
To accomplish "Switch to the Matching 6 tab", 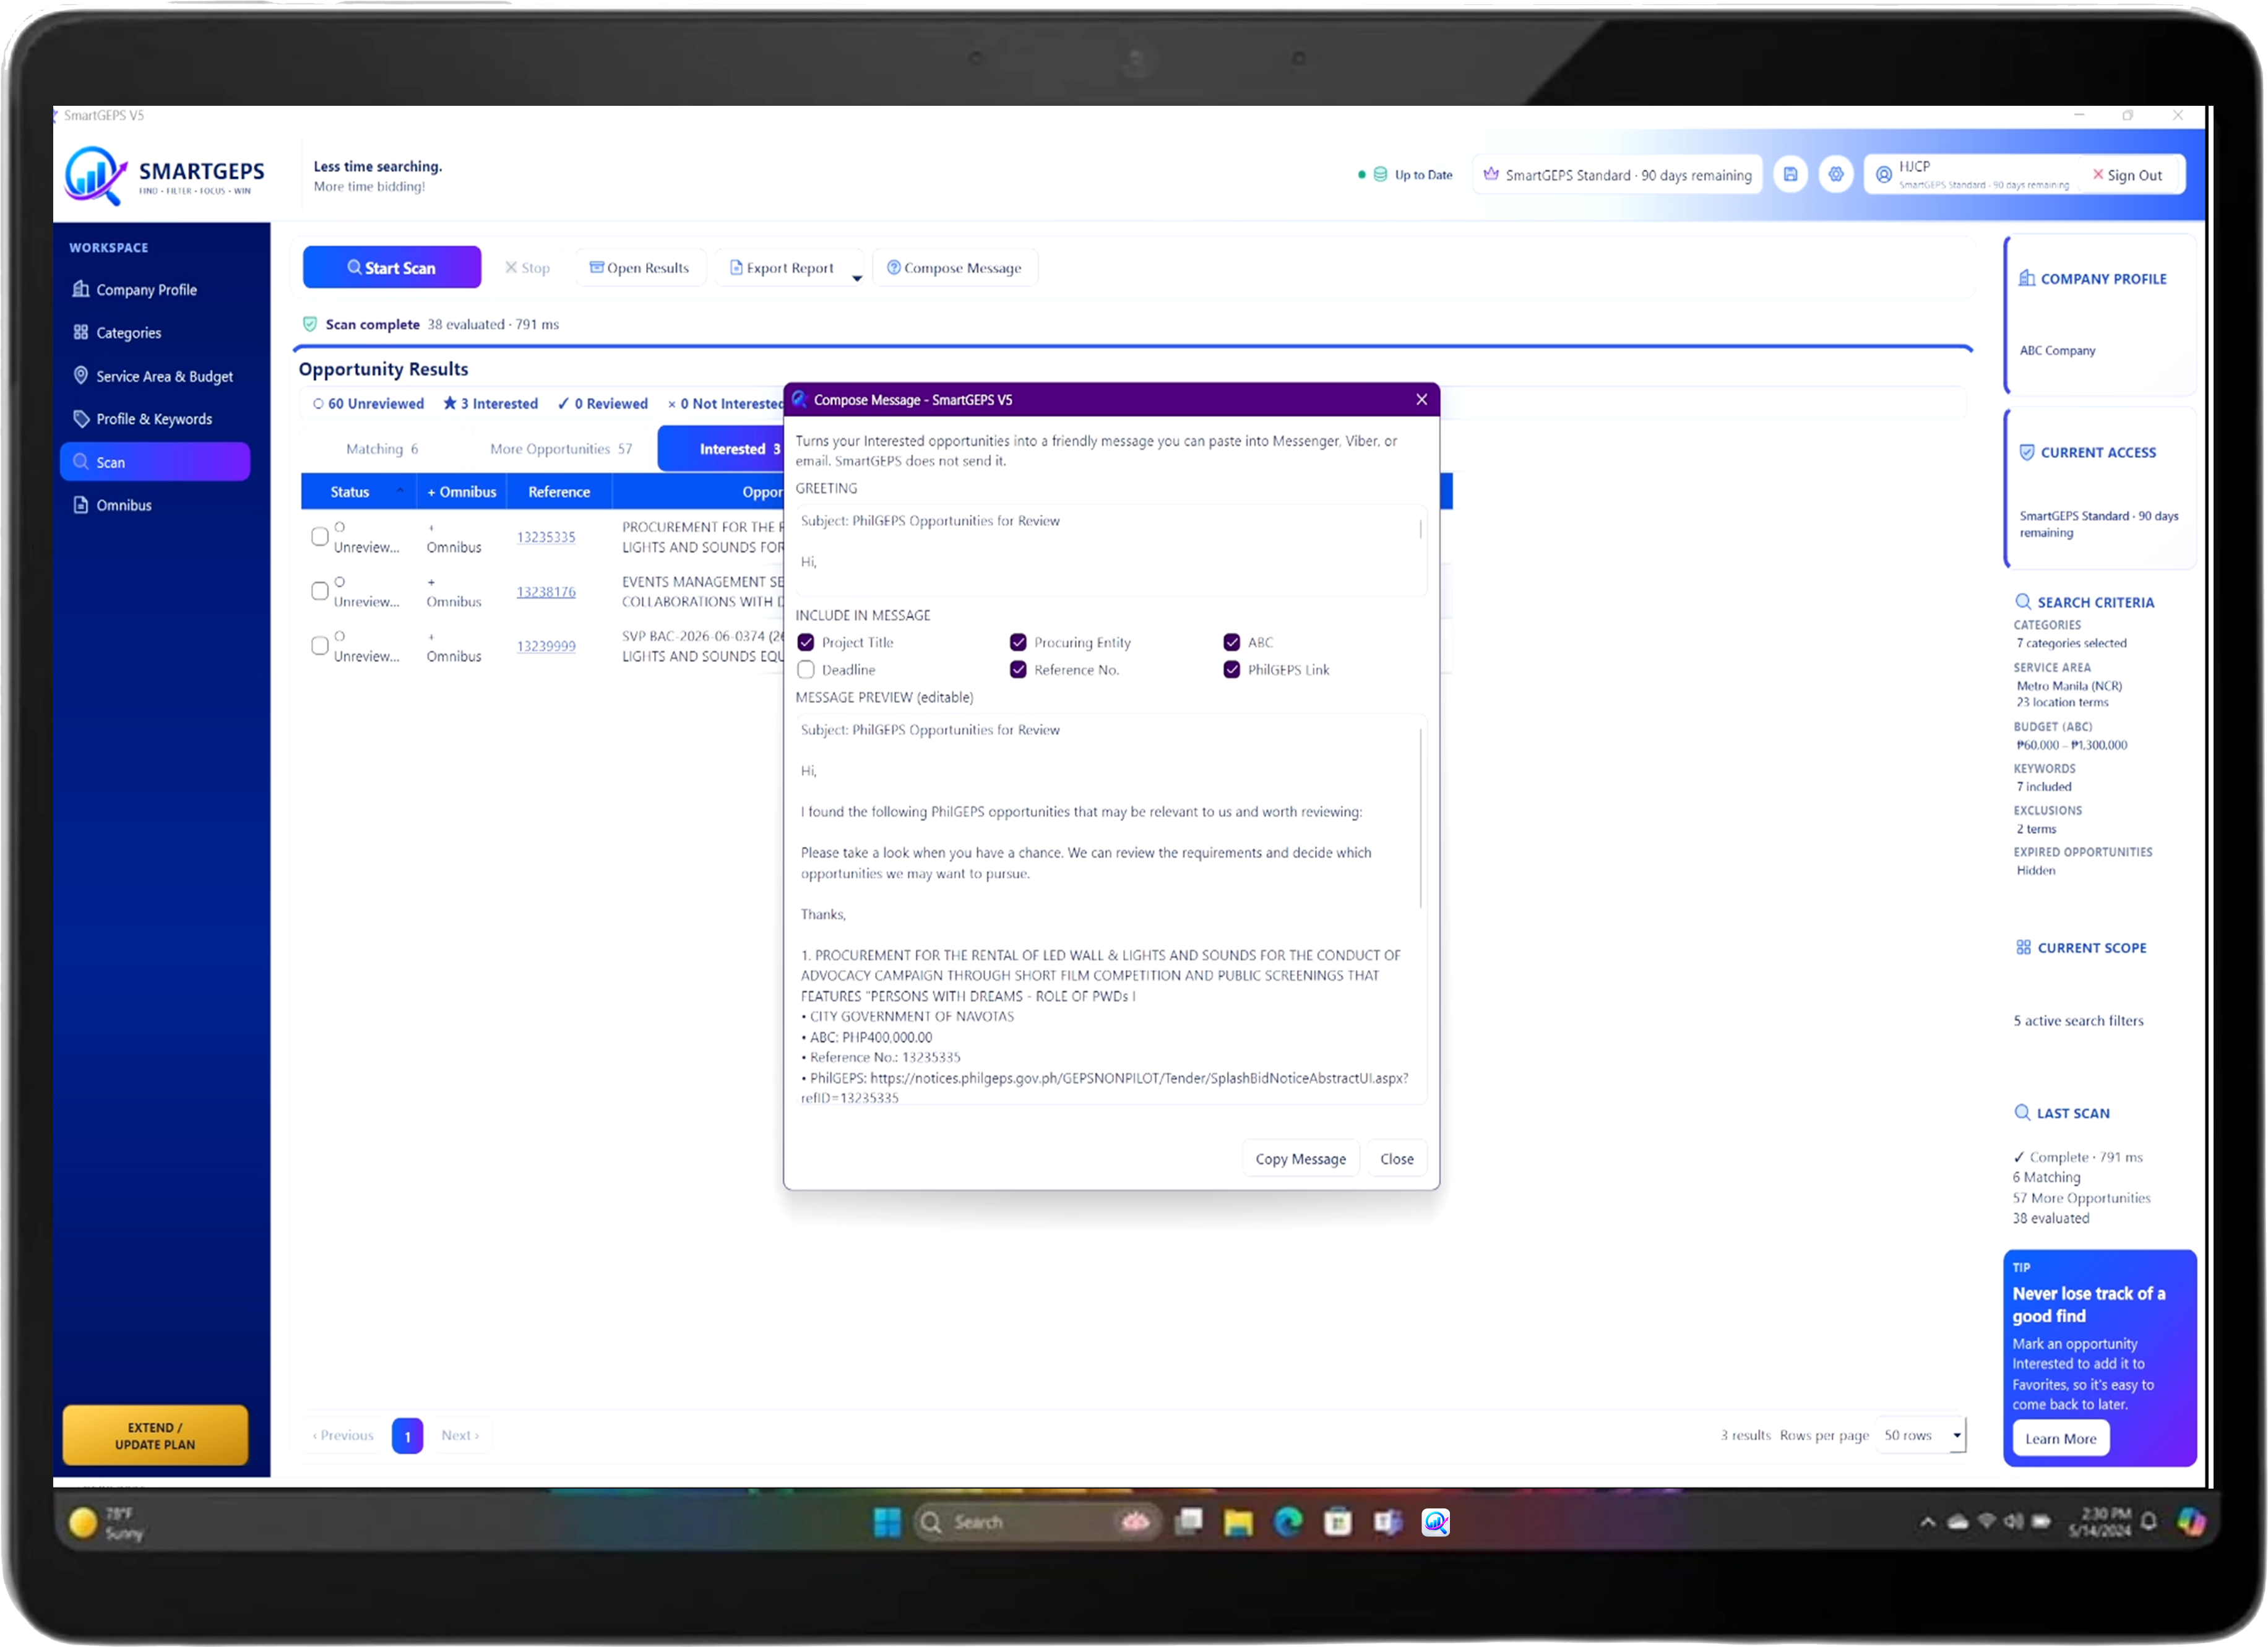I will point(381,449).
